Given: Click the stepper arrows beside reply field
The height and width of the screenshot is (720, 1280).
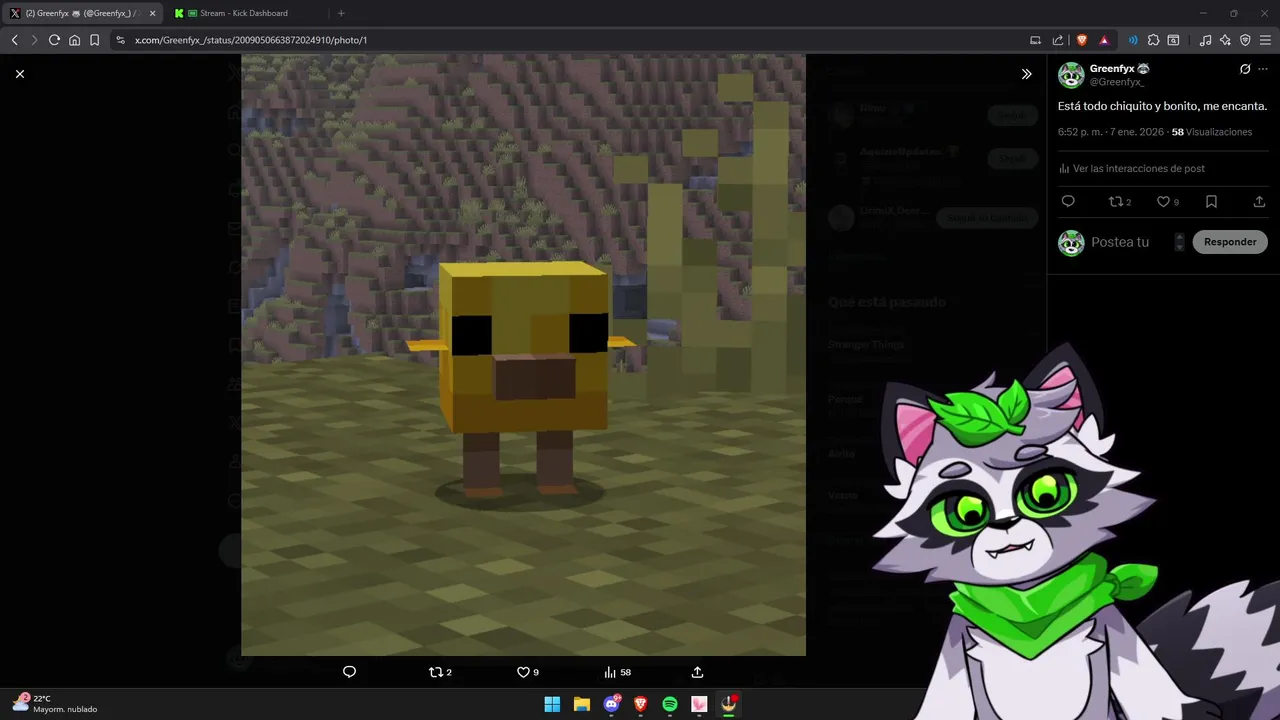Looking at the screenshot, I should (x=1179, y=242).
